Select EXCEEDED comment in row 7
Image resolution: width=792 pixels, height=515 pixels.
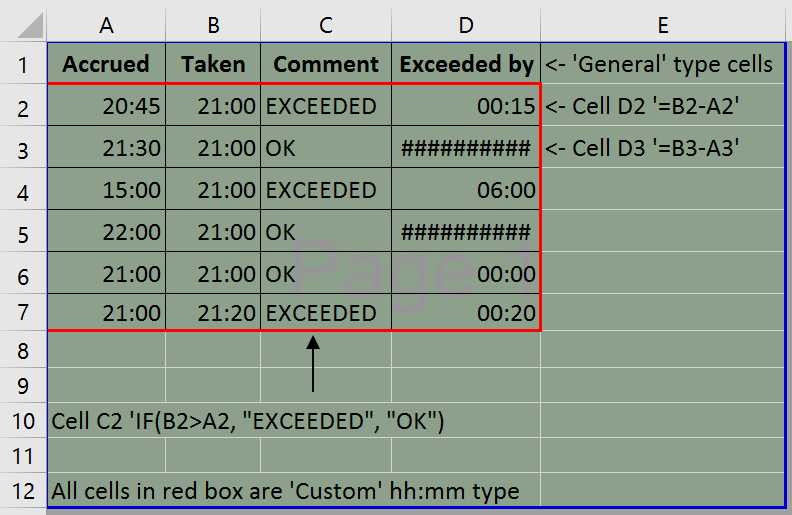point(326,312)
